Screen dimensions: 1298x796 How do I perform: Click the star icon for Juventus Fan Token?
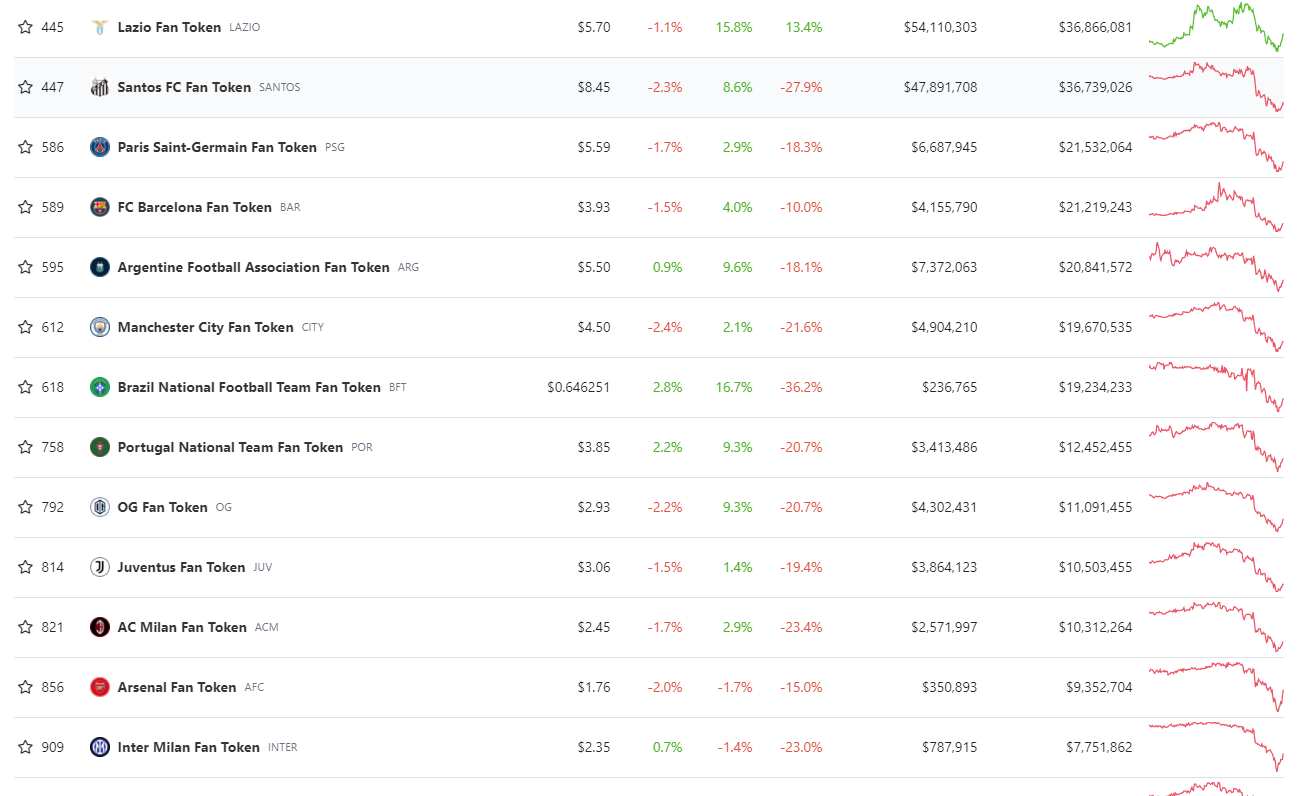pos(25,567)
